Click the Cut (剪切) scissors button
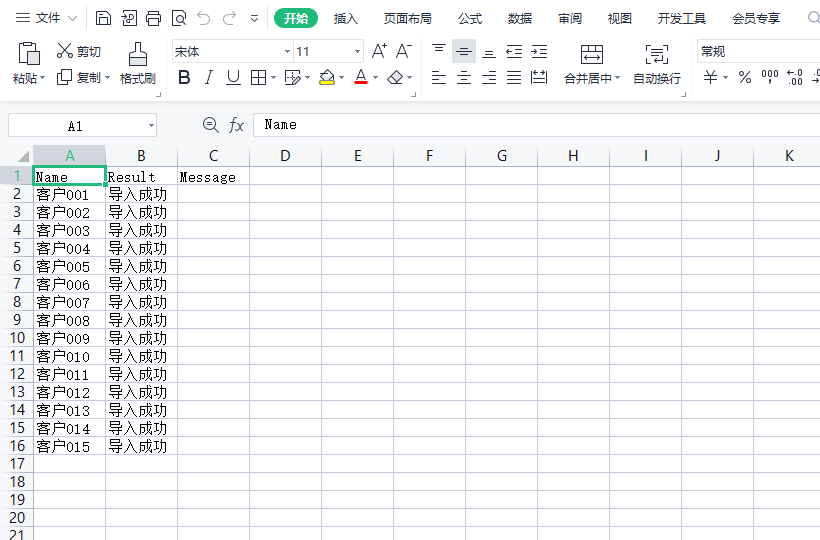The image size is (820, 540). tap(79, 51)
